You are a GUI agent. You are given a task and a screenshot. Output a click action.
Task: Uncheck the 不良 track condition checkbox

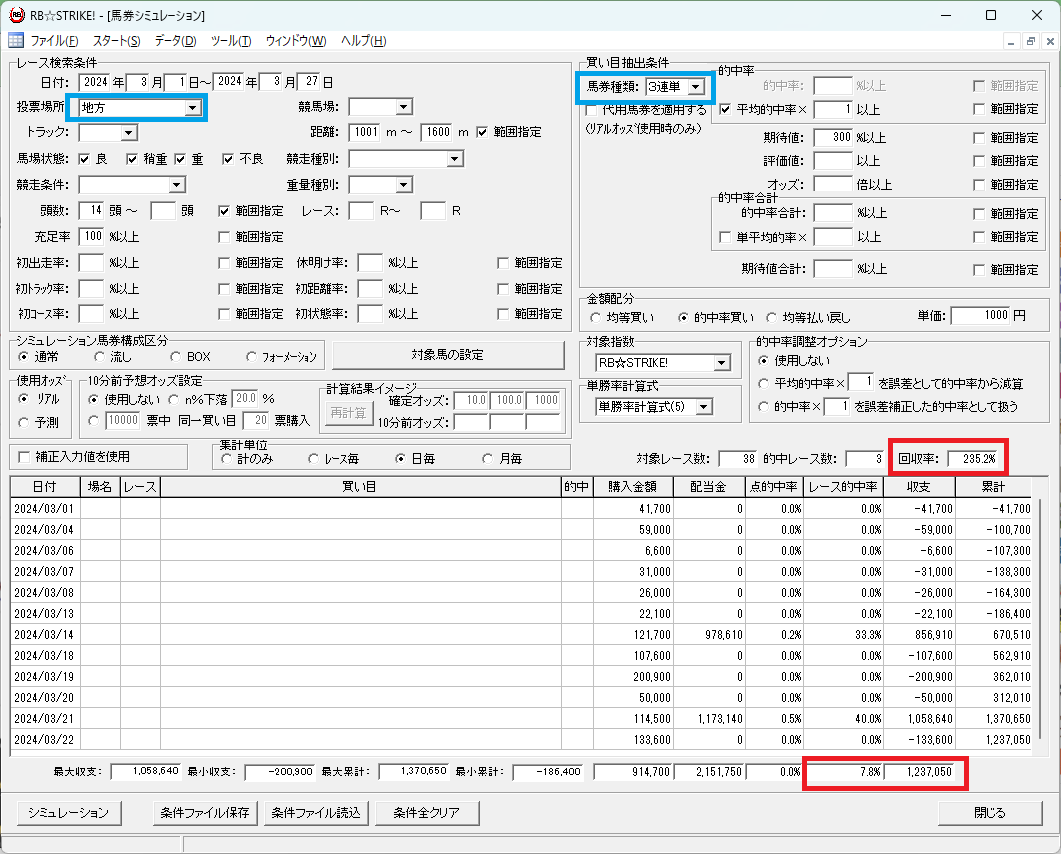click(x=228, y=159)
